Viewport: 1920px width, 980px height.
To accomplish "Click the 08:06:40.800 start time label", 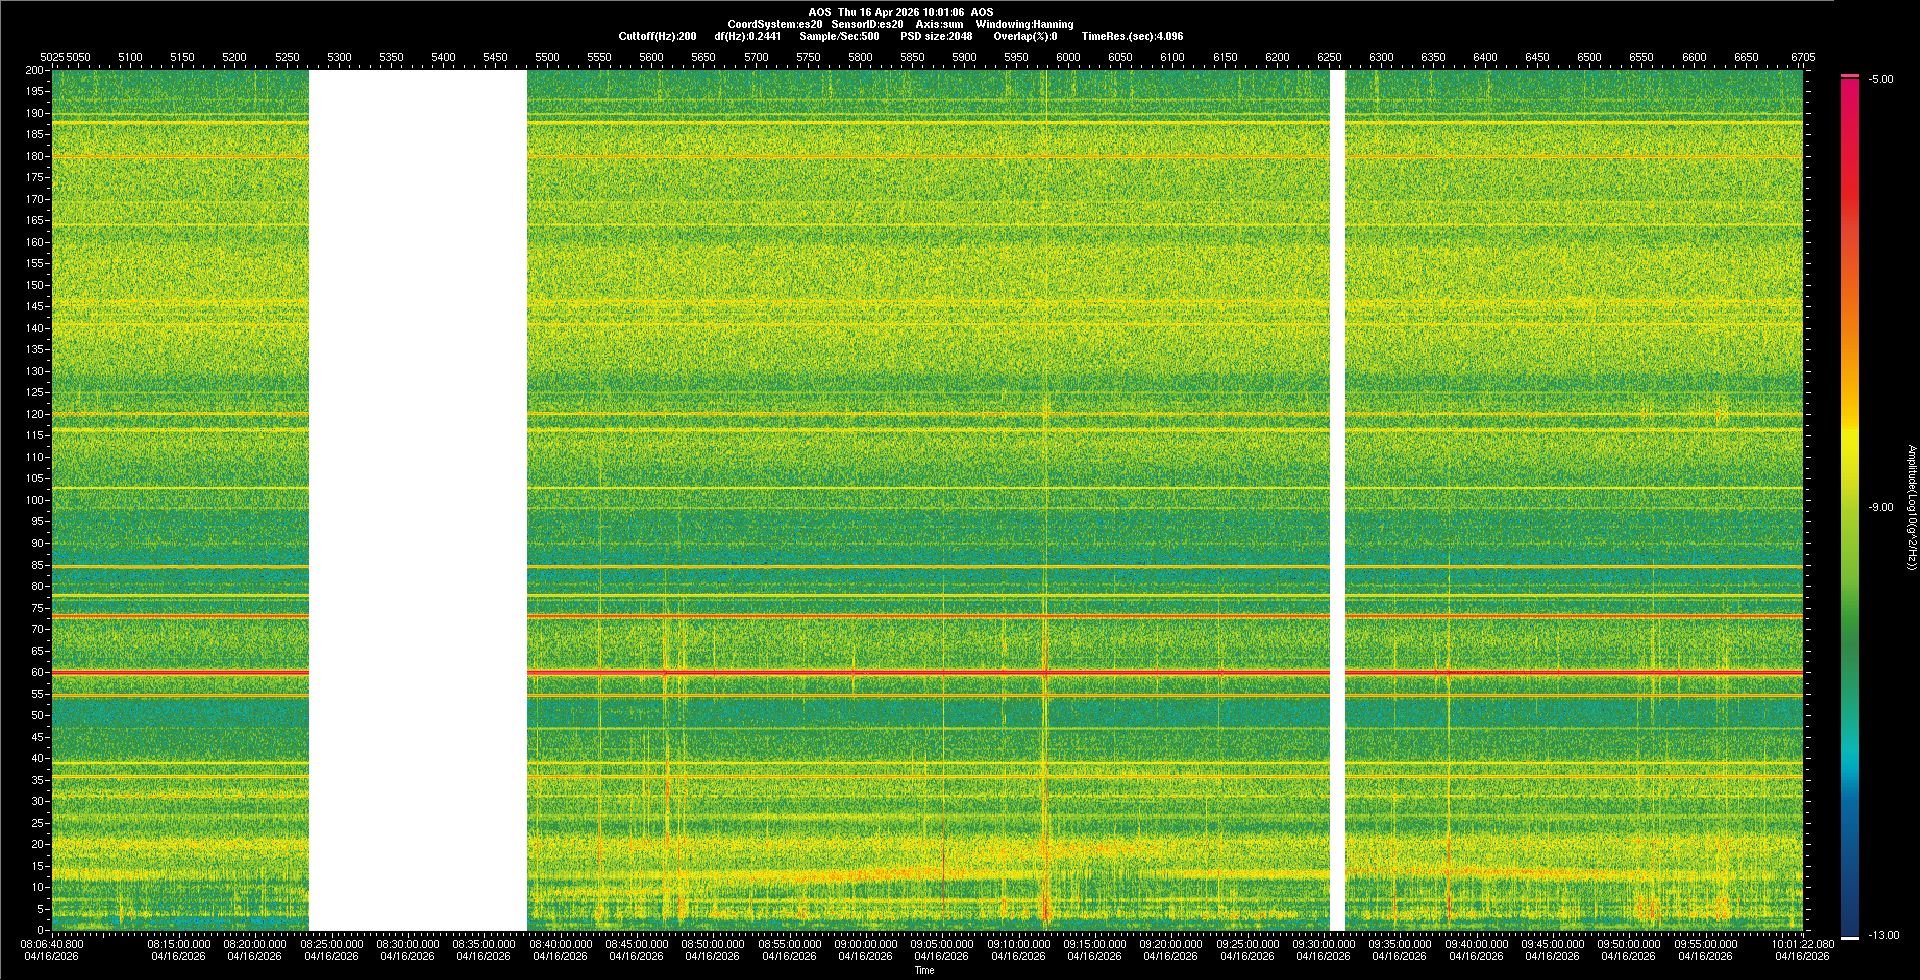I will 53,943.
